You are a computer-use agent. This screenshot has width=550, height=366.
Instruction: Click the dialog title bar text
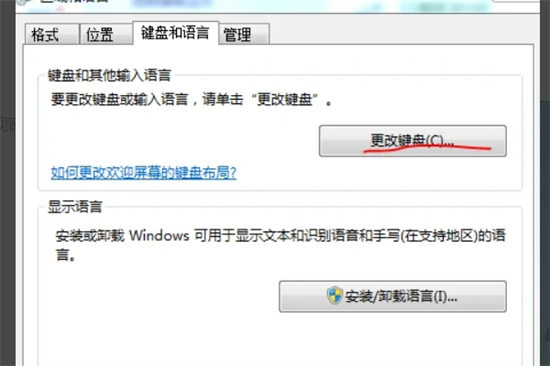click(x=74, y=1)
